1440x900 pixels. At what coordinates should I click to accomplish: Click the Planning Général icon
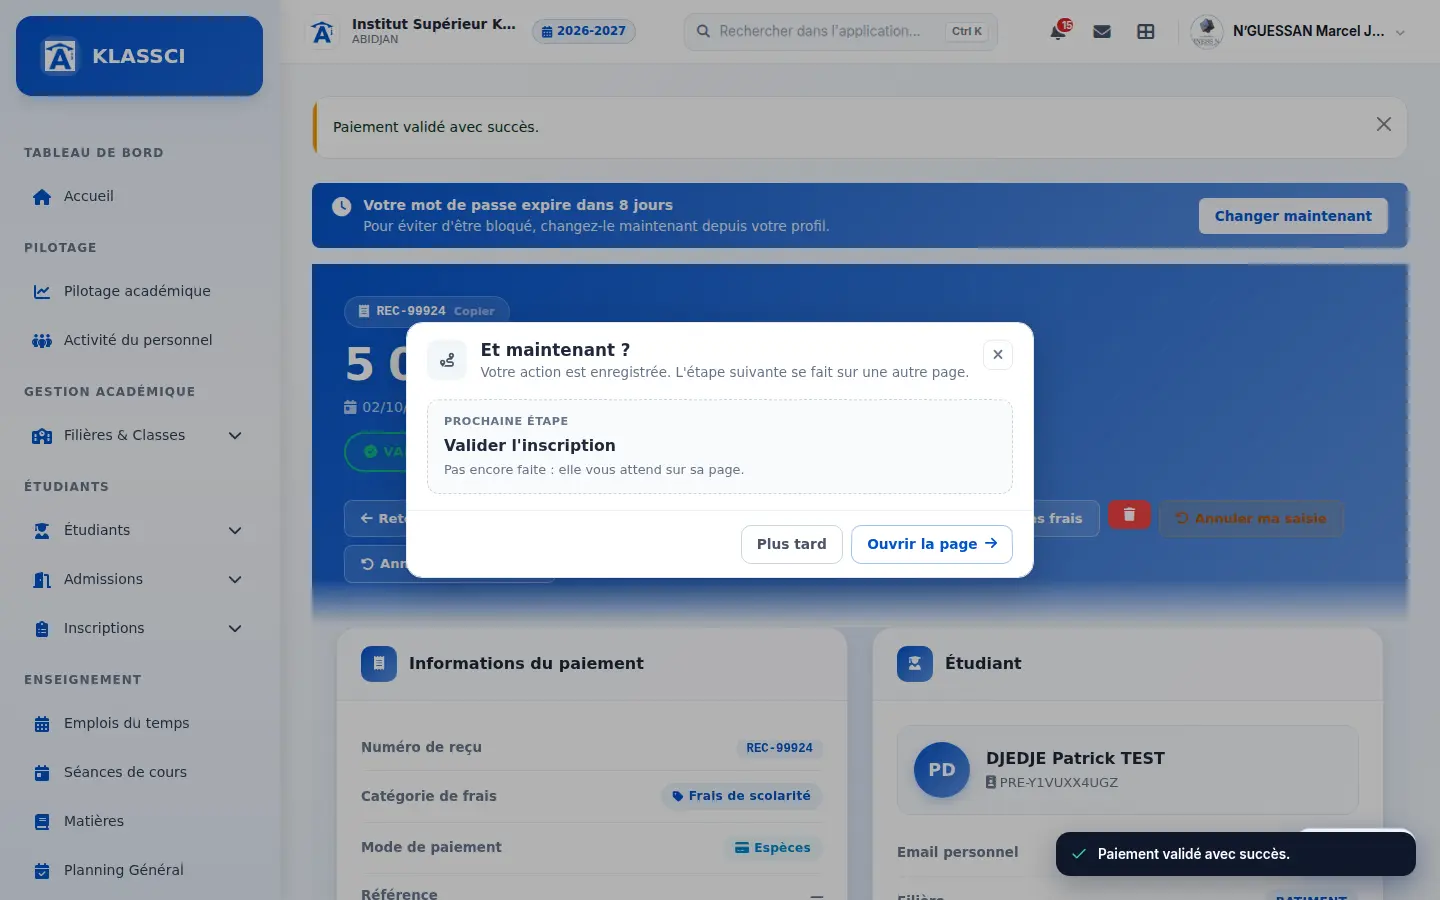[42, 871]
